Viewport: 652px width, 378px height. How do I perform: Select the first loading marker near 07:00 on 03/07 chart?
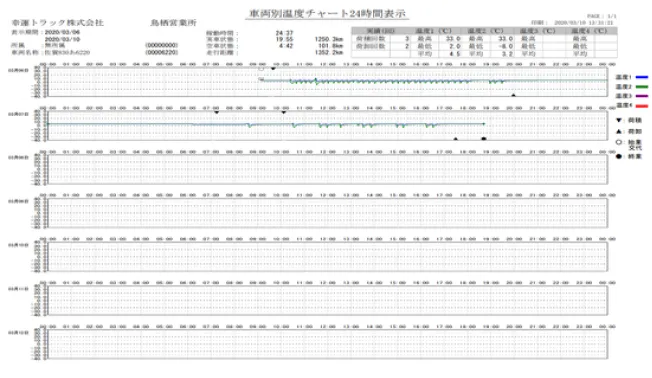coord(216,112)
